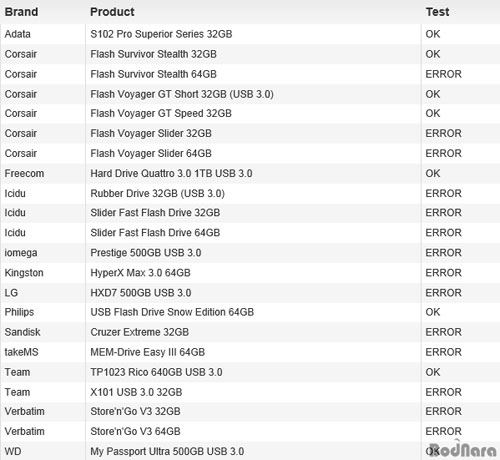Select Hard Drive Quattro 3.0 1TB entry
This screenshot has width=500, height=460.
tap(171, 173)
